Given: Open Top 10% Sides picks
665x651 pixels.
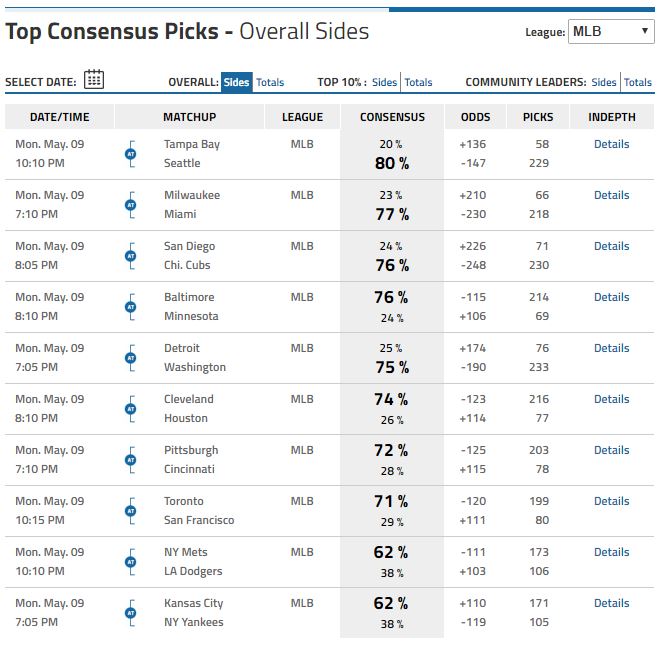Looking at the screenshot, I should pos(384,82).
